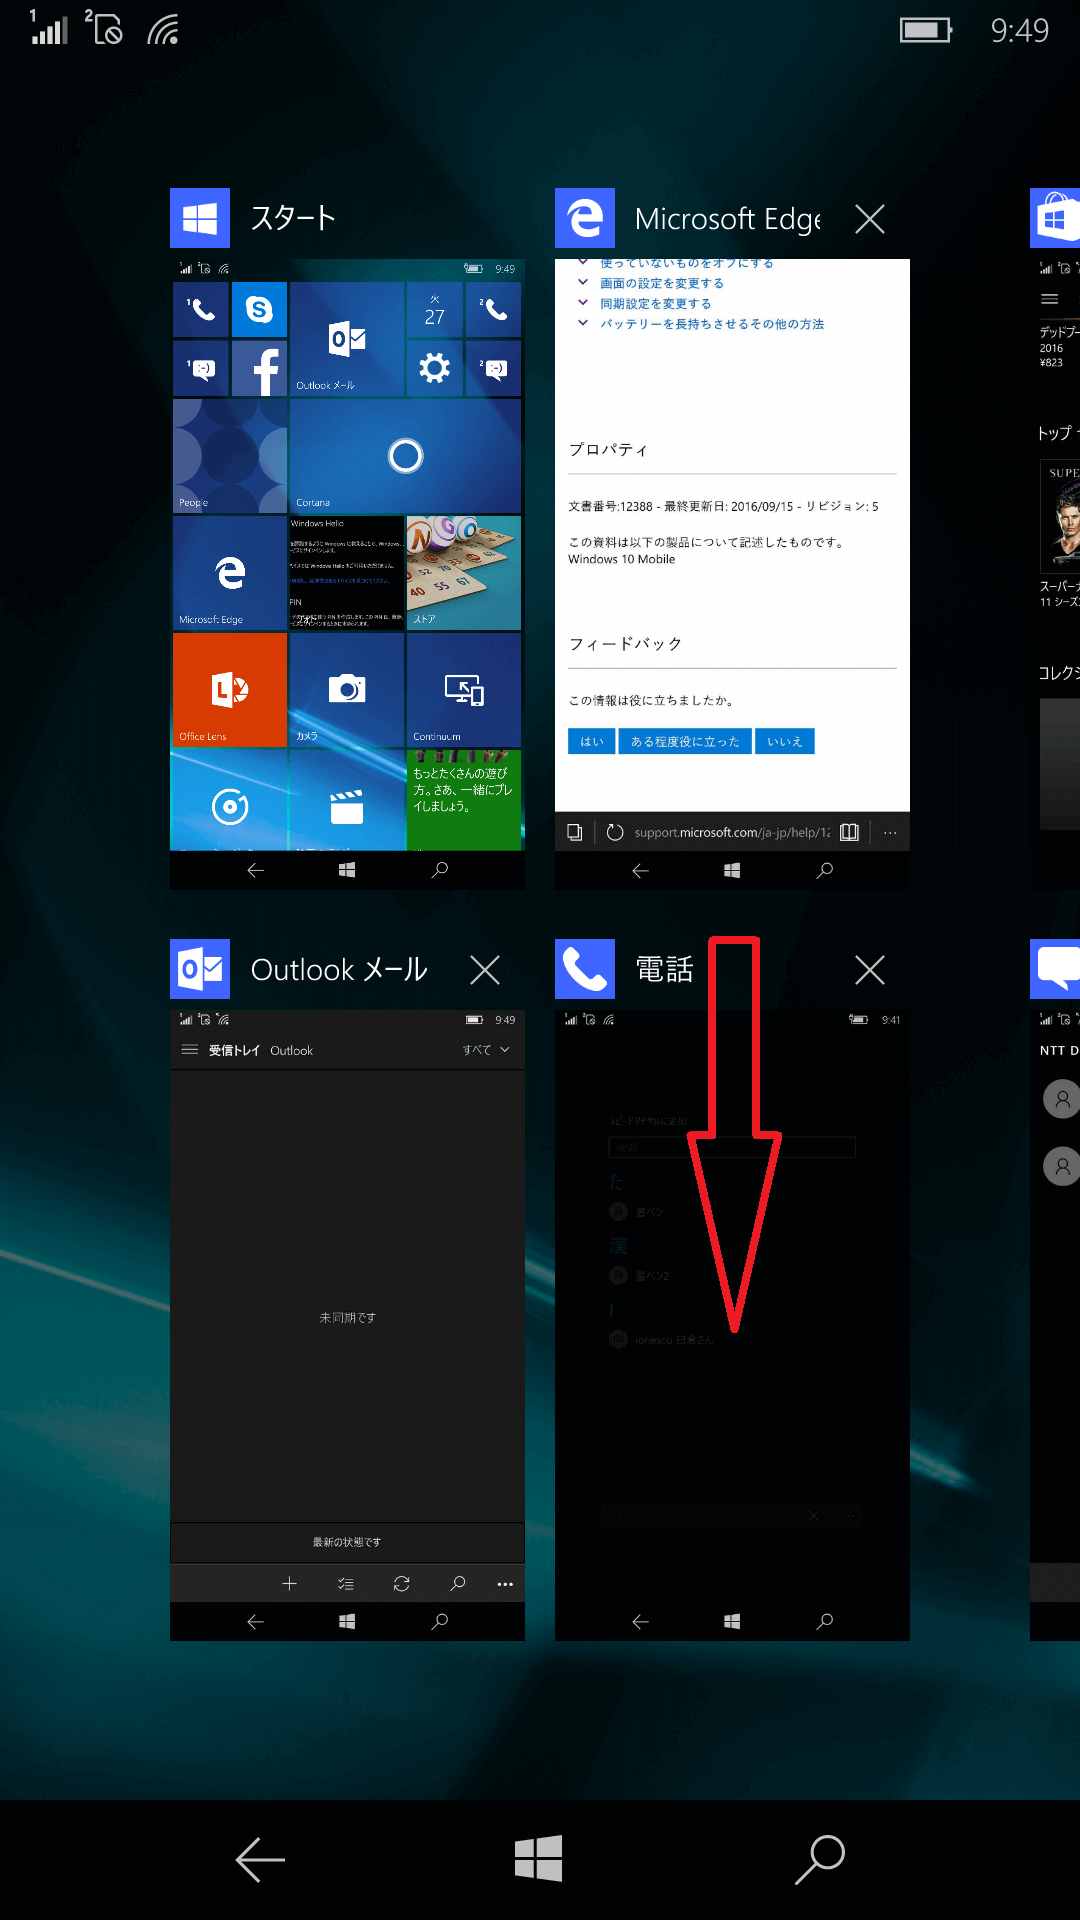
Task: Open the Messaging app icon header
Action: point(1055,969)
